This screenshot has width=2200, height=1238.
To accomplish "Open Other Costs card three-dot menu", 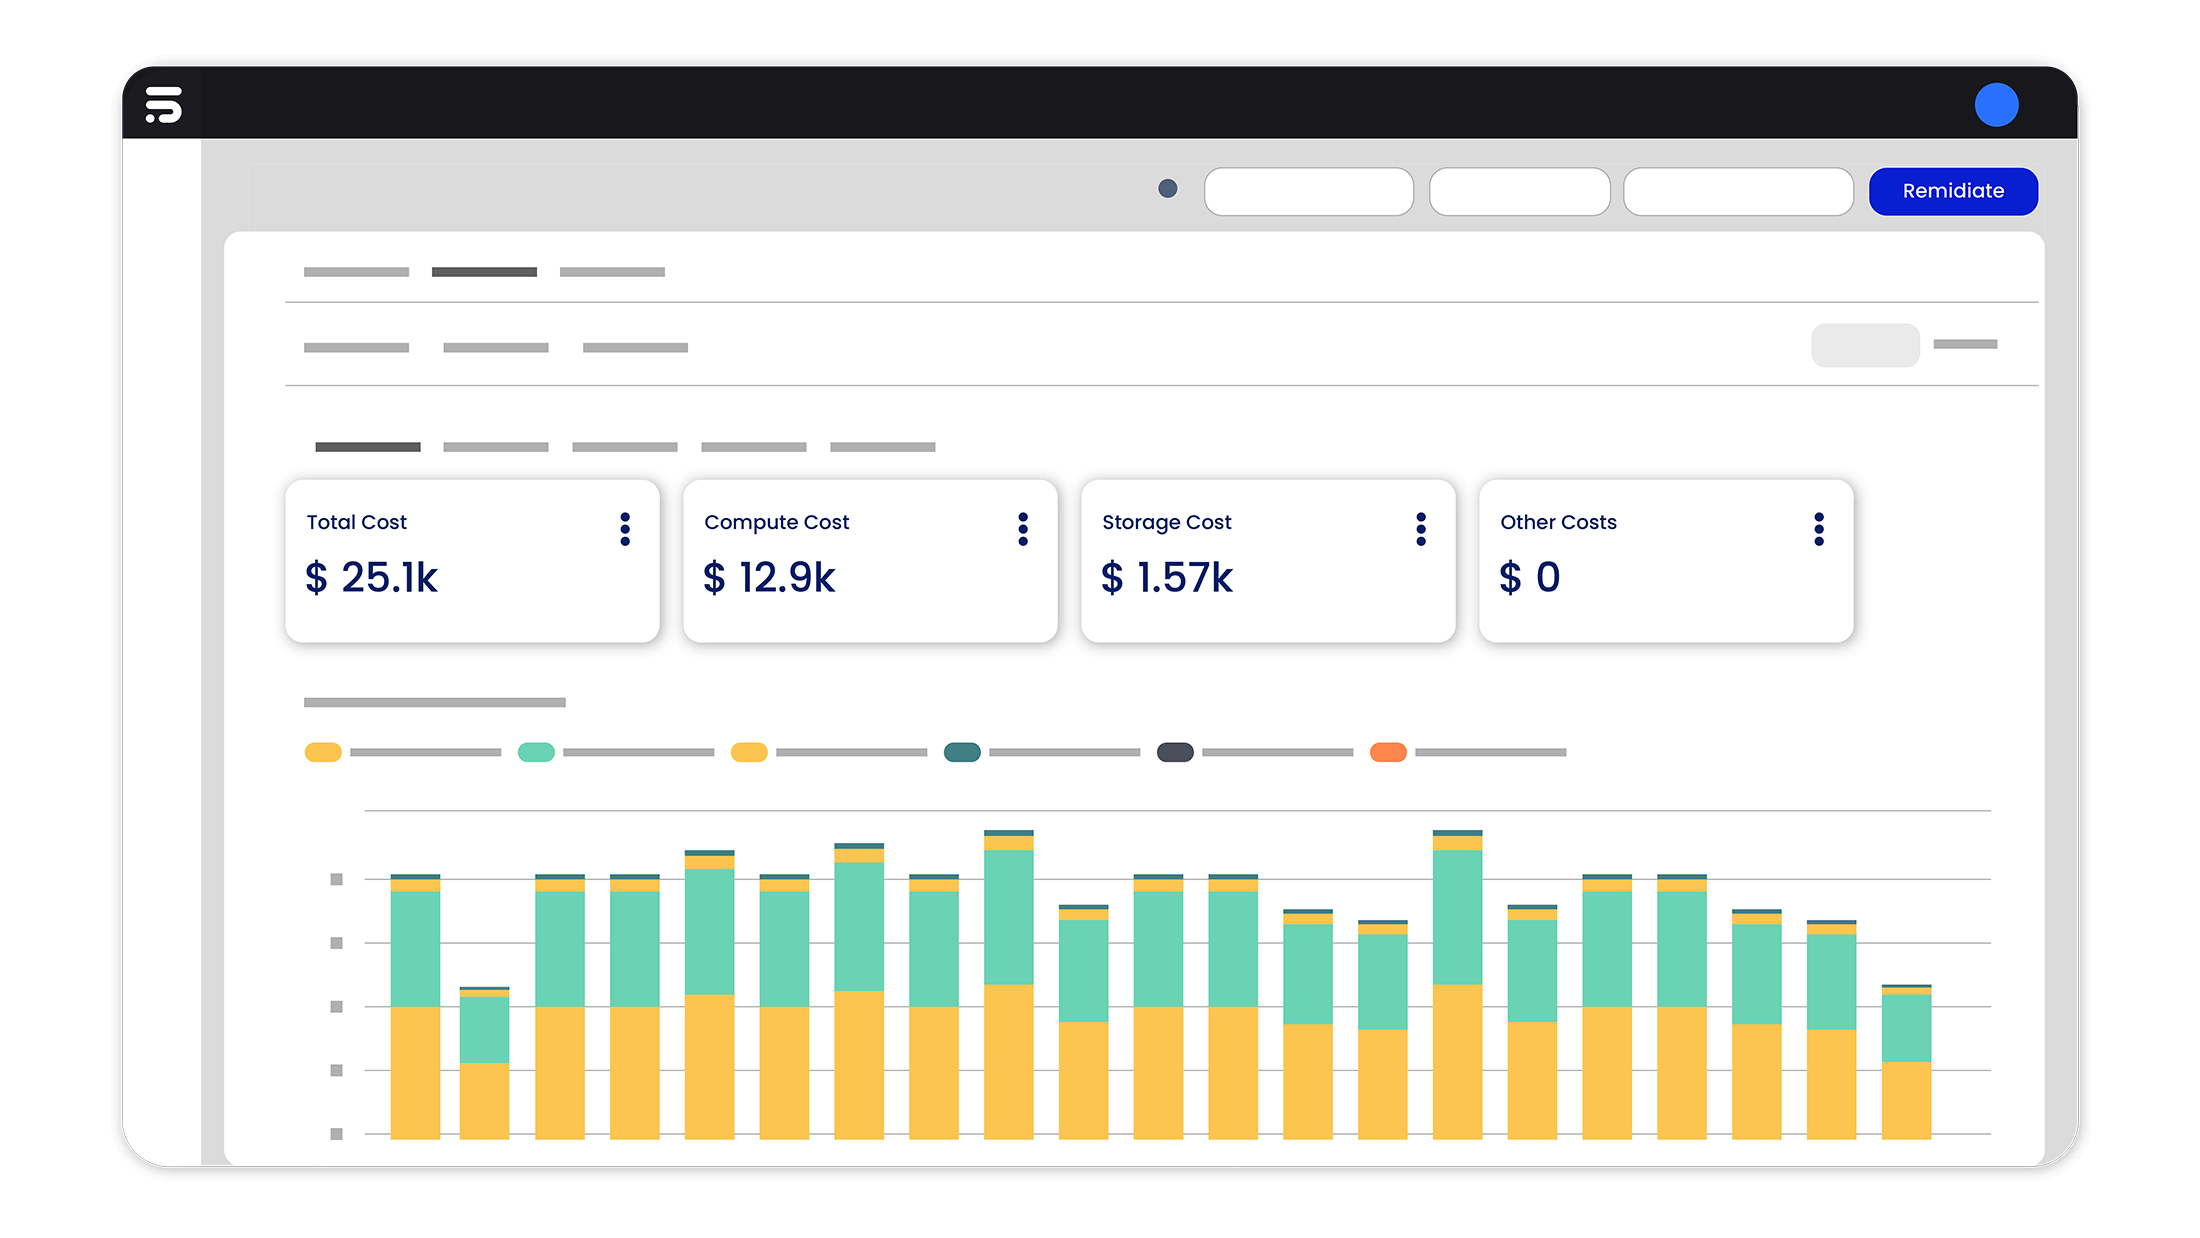I will [x=1819, y=529].
